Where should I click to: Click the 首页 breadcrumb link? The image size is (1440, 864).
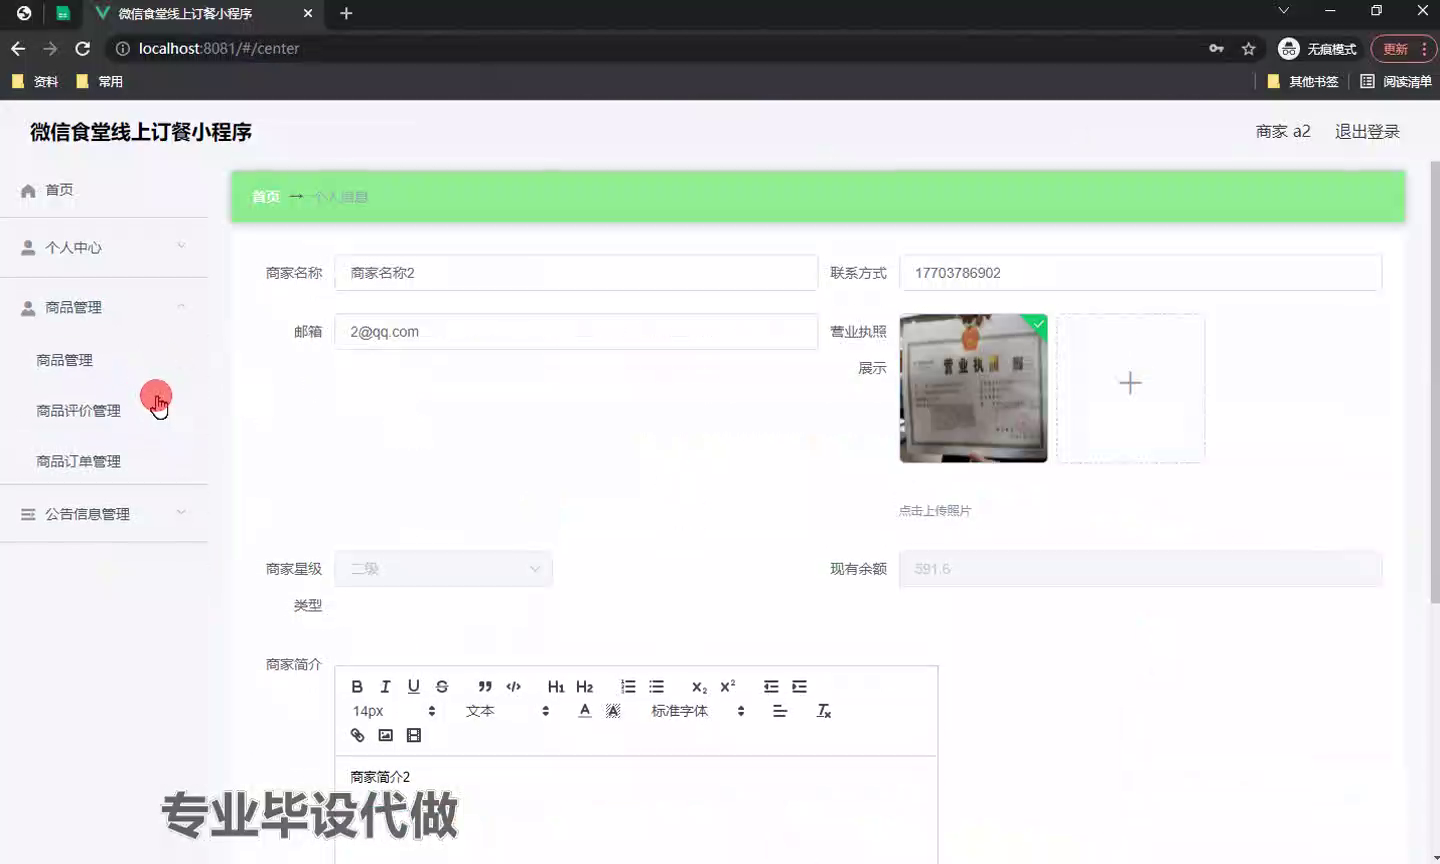pyautogui.click(x=266, y=197)
